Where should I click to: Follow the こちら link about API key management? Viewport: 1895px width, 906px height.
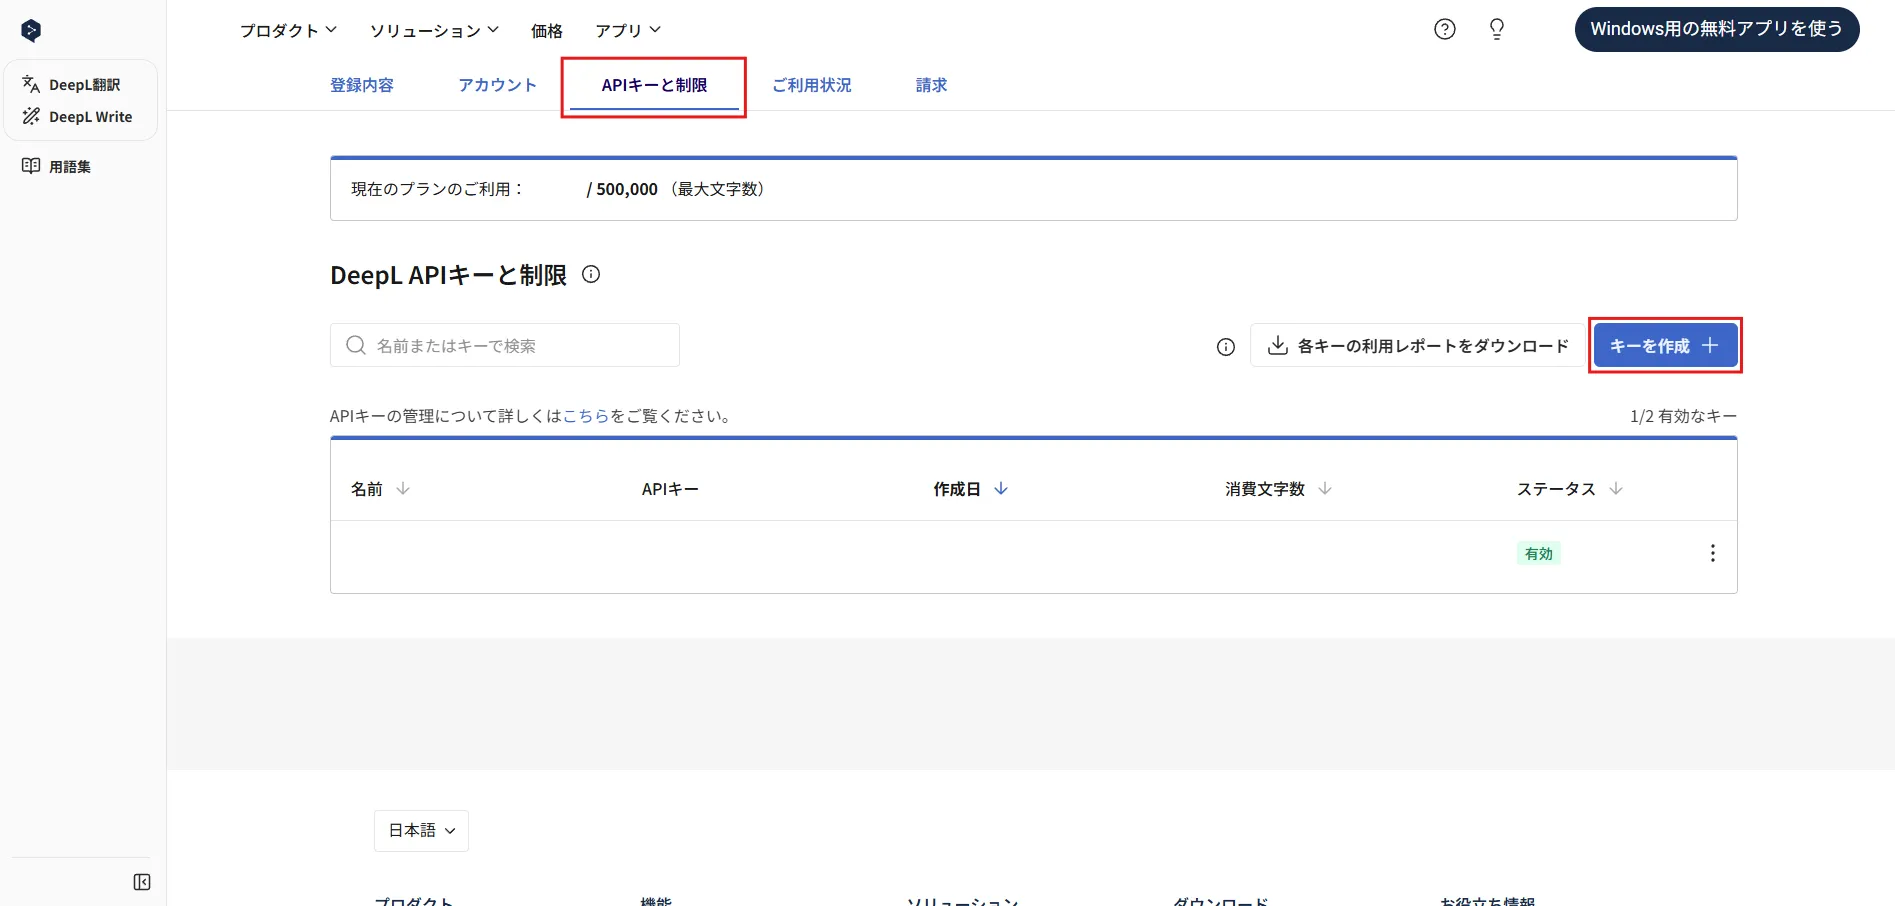[586, 416]
